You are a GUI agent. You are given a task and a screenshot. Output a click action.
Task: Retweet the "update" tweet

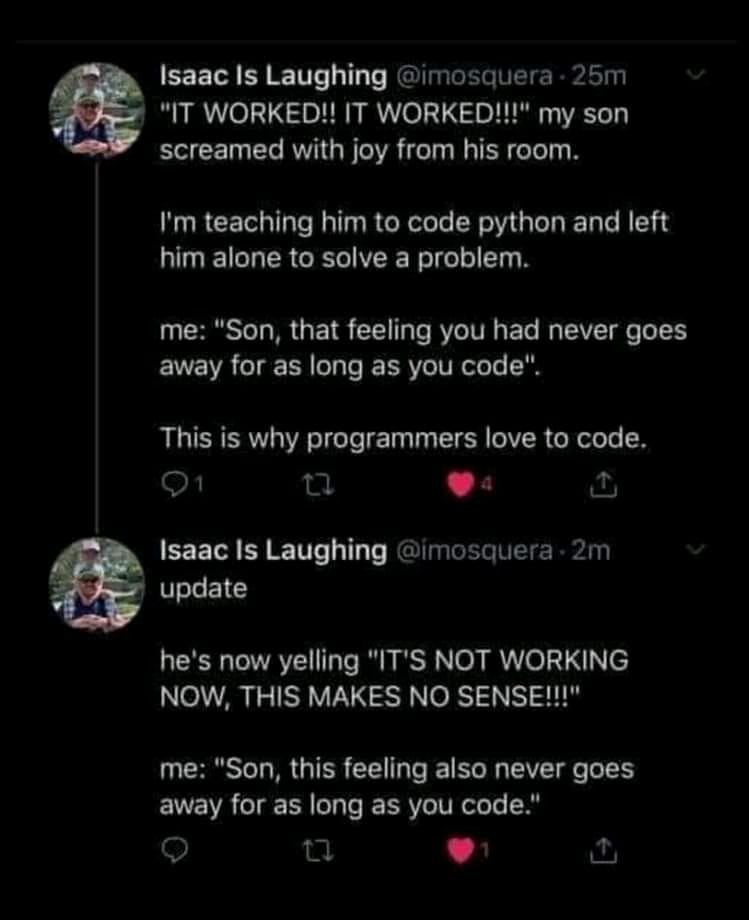point(312,850)
